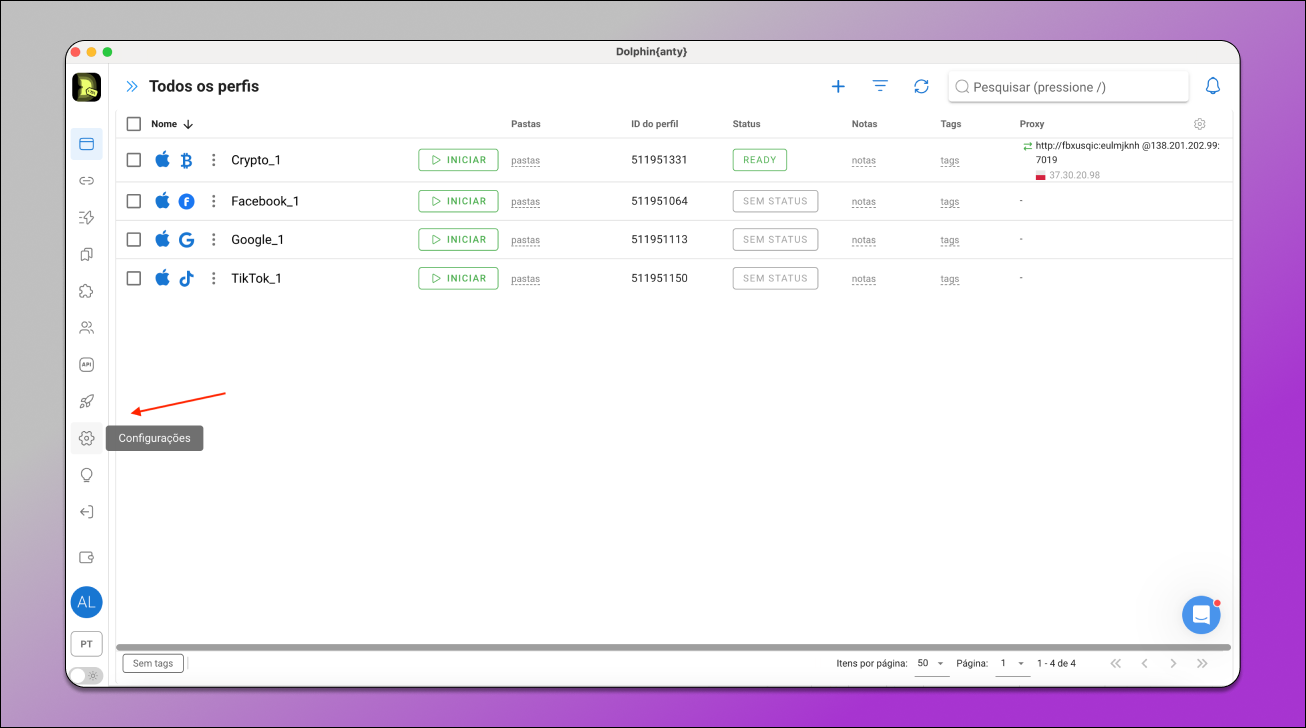
Task: Click the Apple icon on Crypto_1 row
Action: 162,159
